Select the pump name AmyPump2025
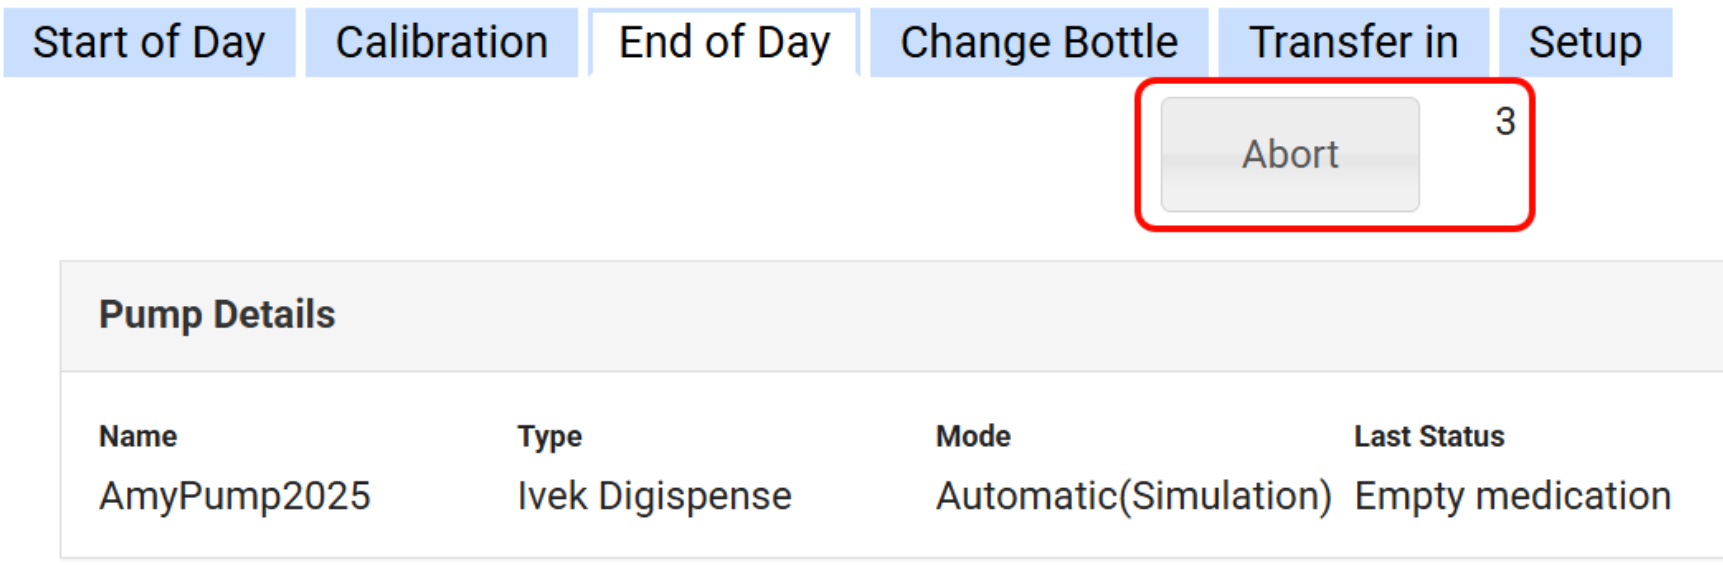The height and width of the screenshot is (565, 1723). (235, 496)
